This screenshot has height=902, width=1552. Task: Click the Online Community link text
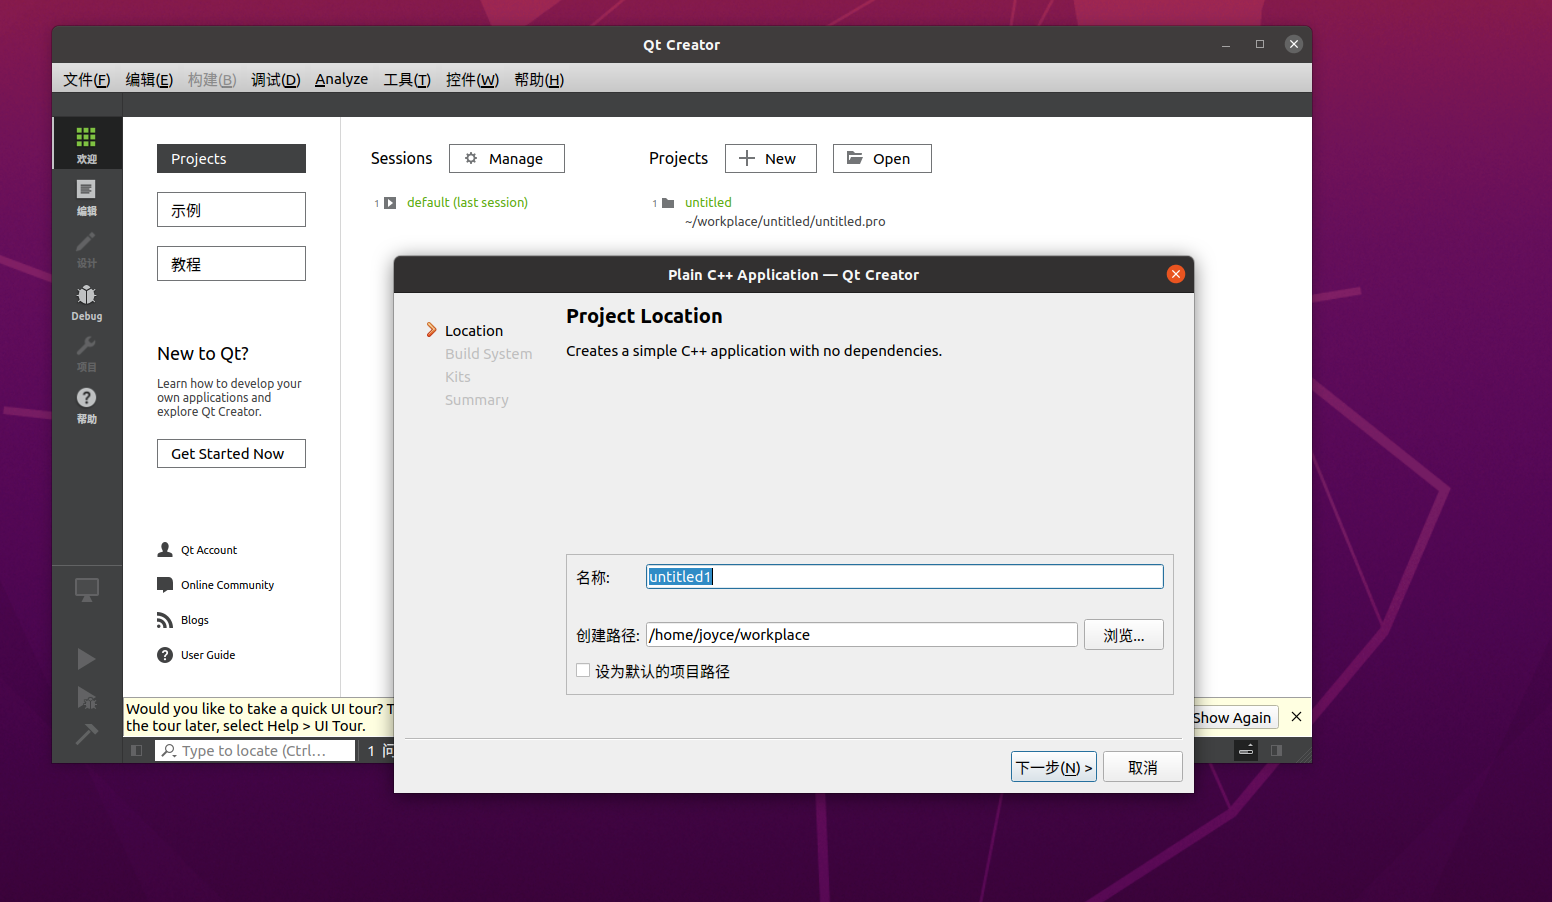point(227,585)
